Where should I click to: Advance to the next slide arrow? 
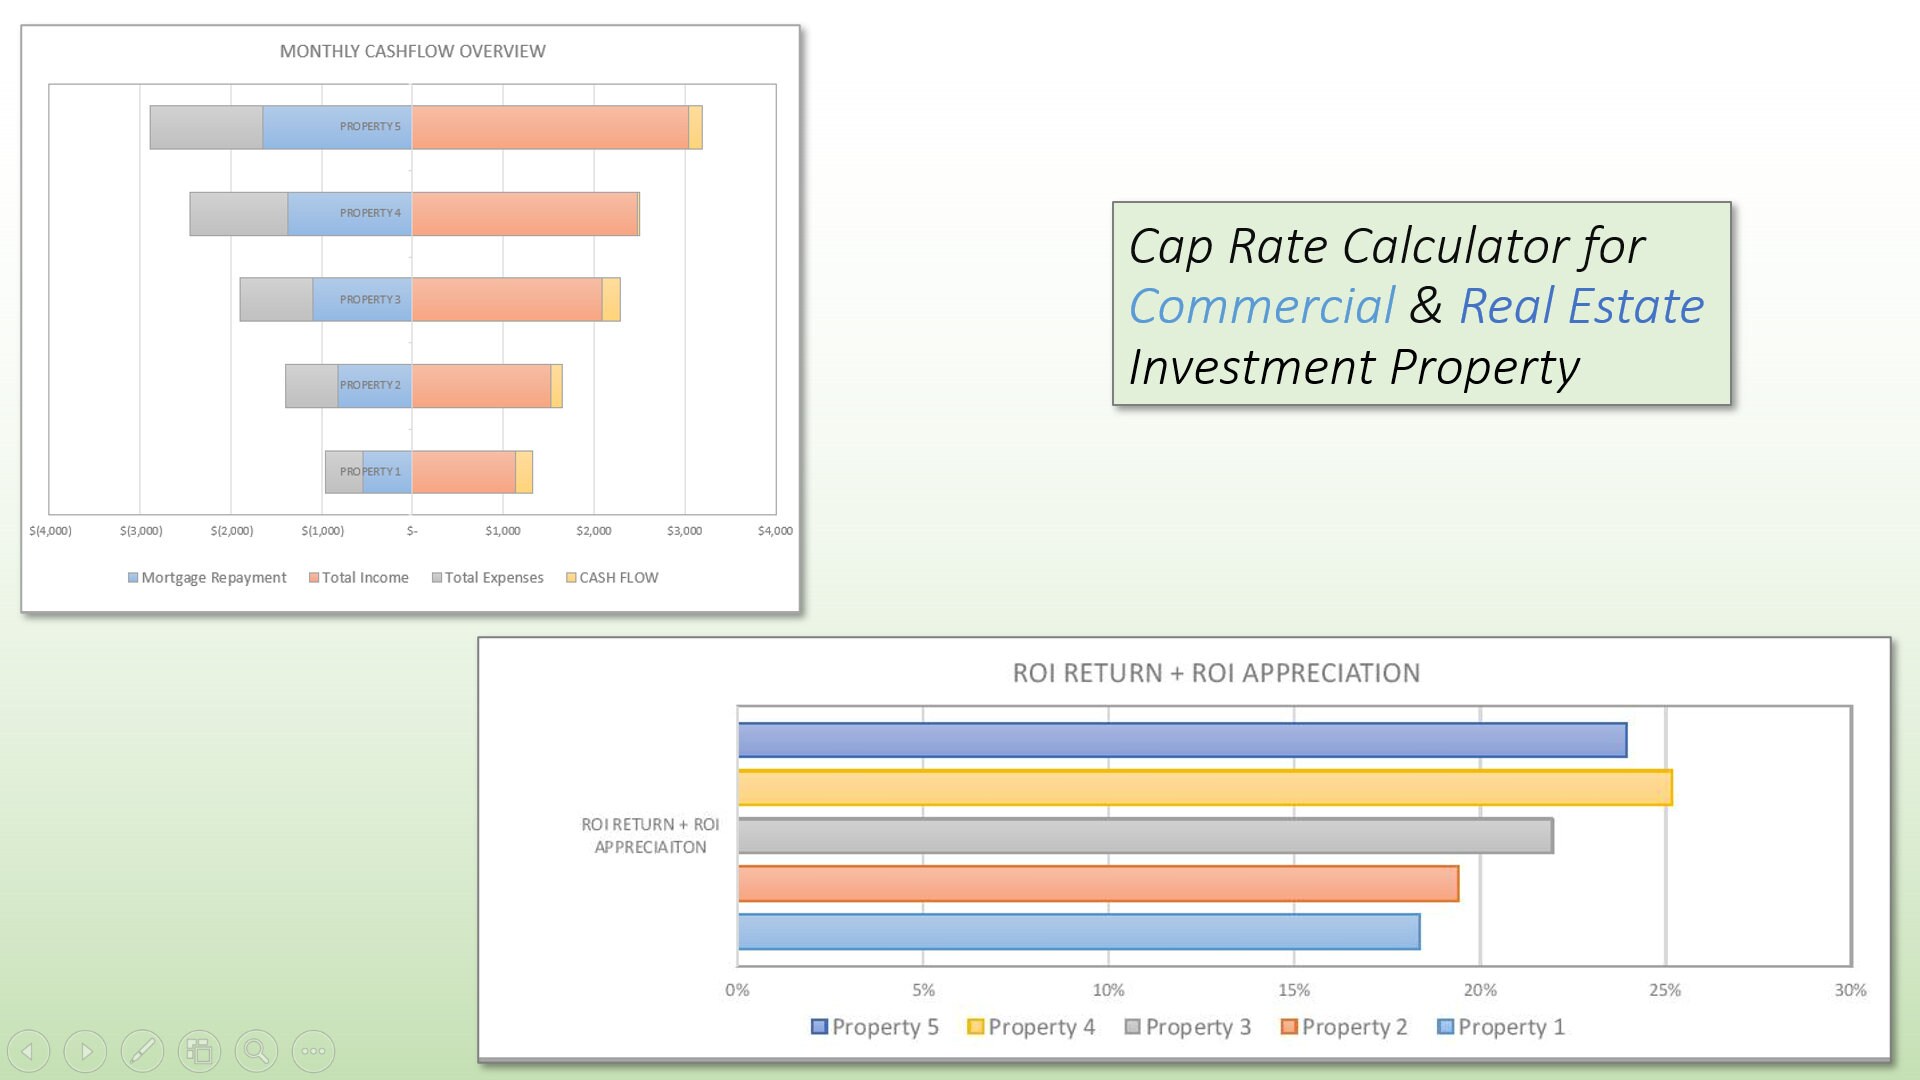(x=86, y=1051)
